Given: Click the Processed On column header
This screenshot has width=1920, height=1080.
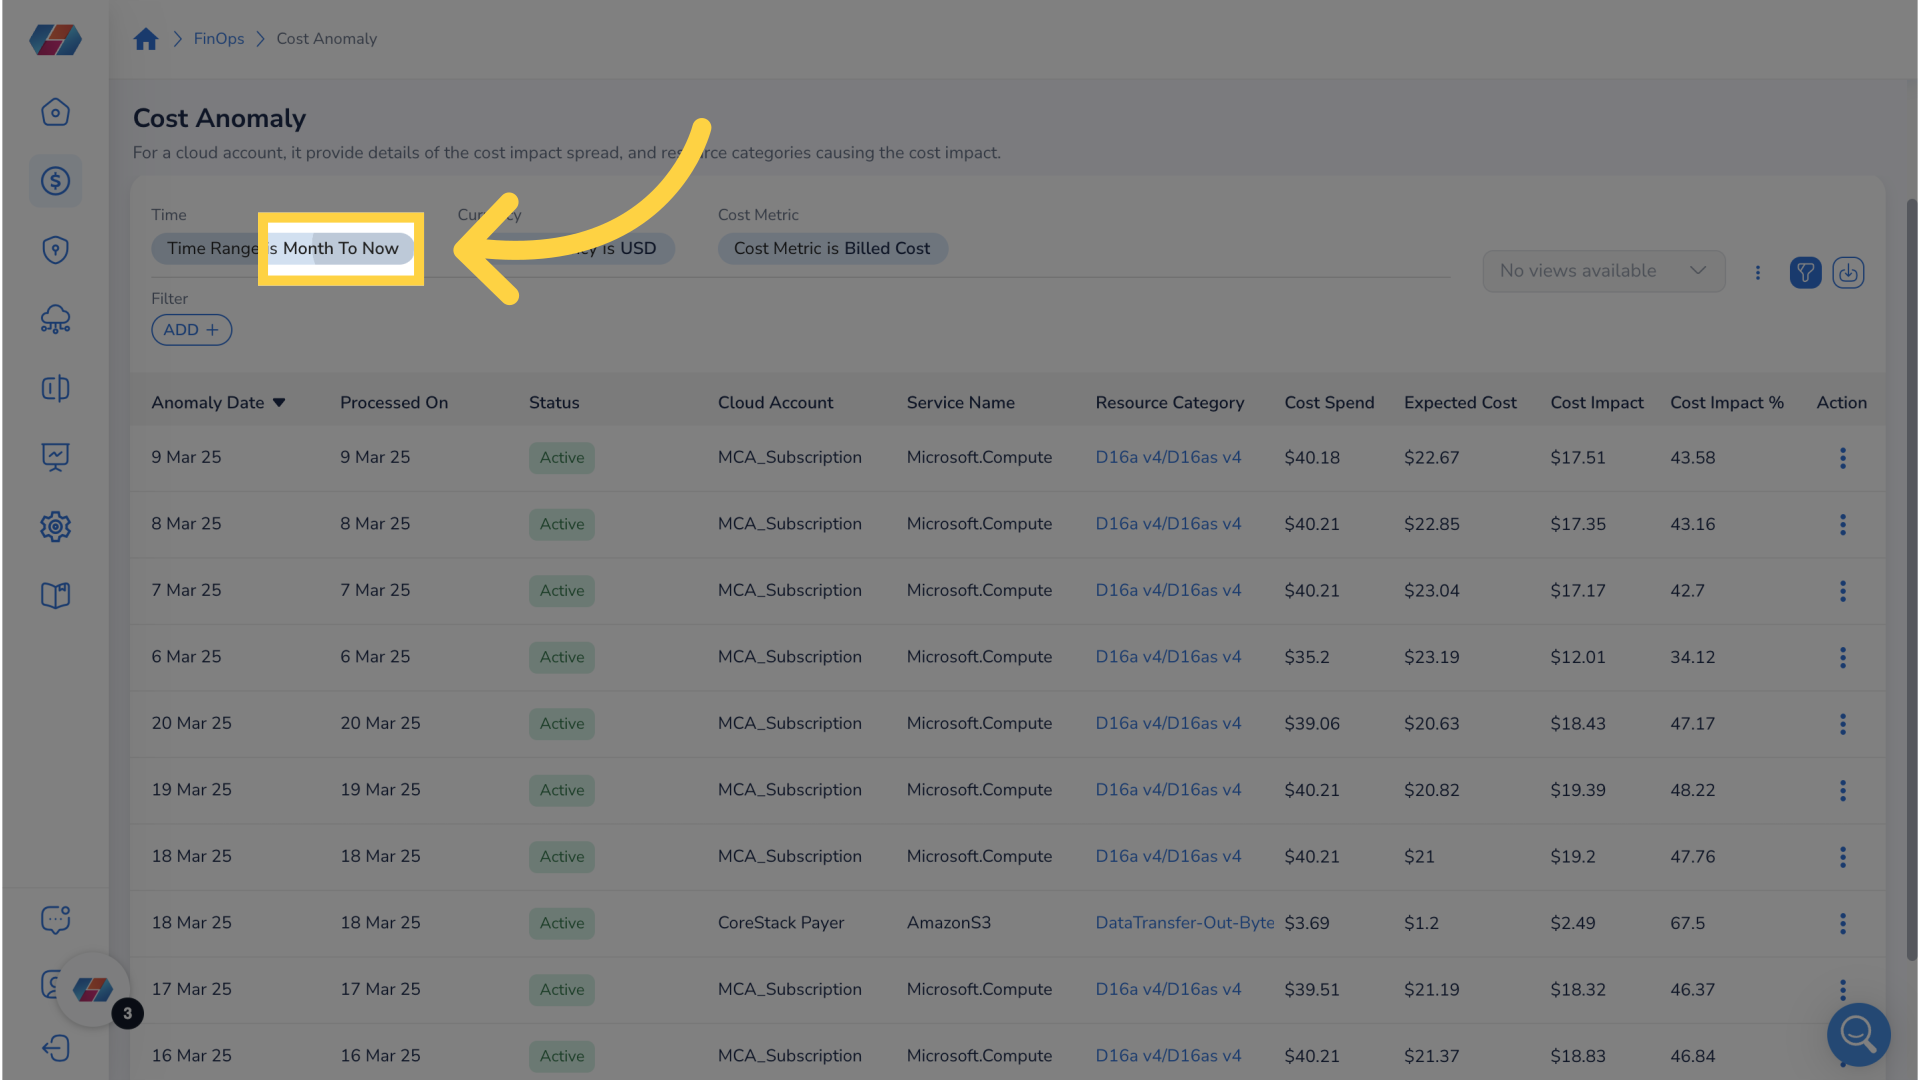Looking at the screenshot, I should 394,402.
